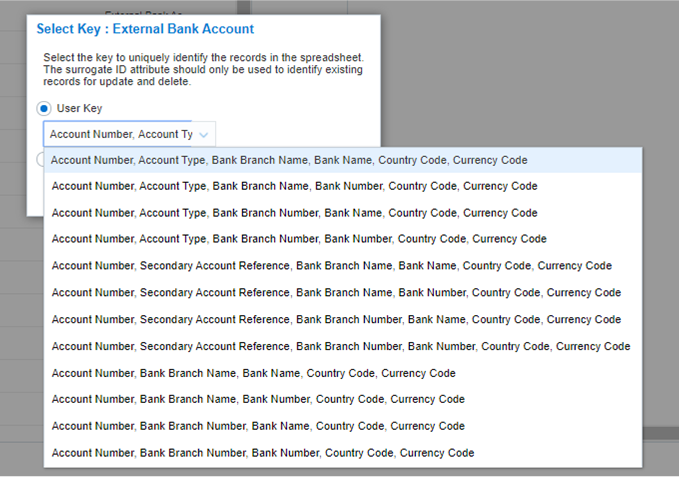Select Secondary Account Reference, Bank Branch Name, Bank Name
The image size is (680, 477).
[331, 266]
